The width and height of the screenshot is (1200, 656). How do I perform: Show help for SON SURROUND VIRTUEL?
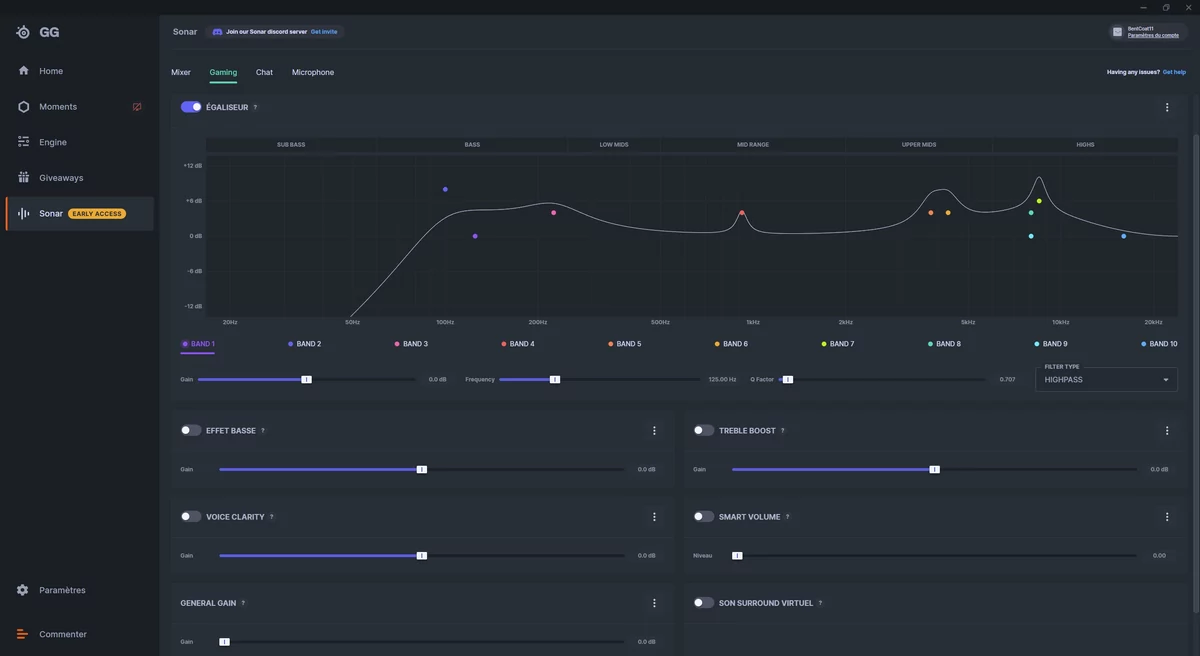(821, 603)
